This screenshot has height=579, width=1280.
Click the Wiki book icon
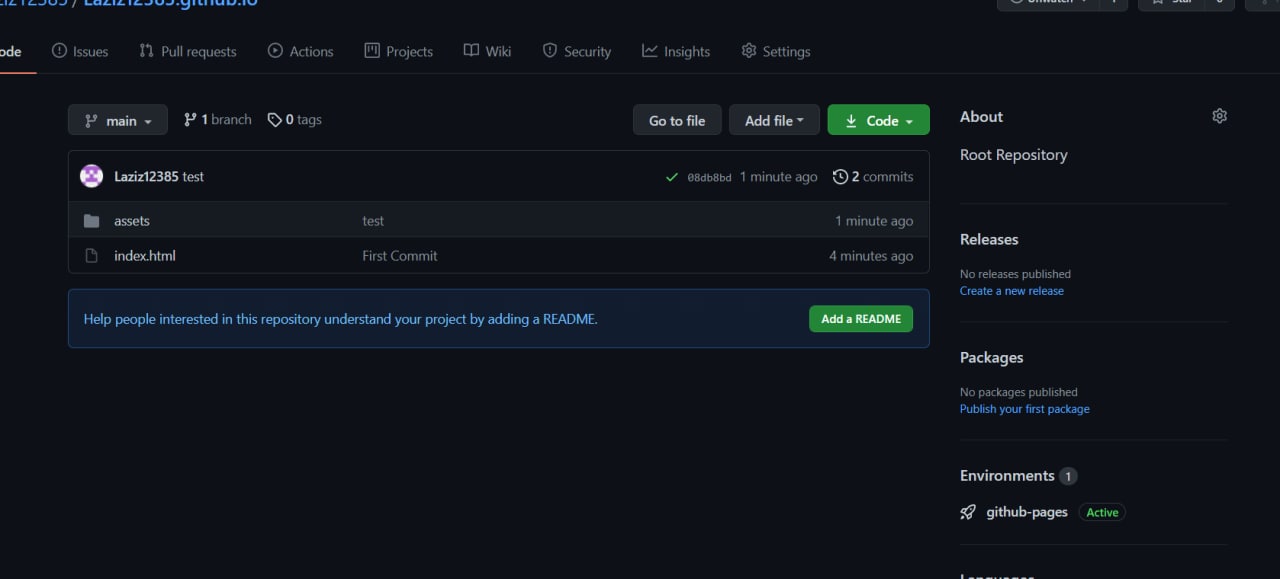coord(471,50)
